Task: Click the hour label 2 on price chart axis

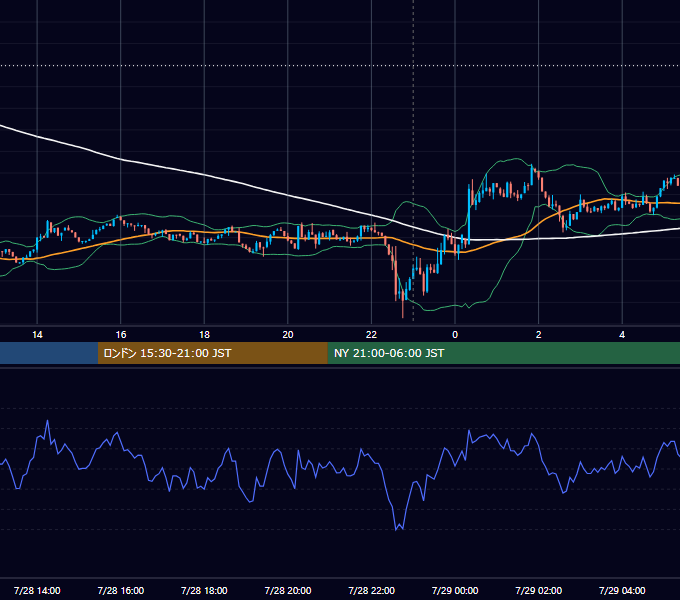Action: 539,335
